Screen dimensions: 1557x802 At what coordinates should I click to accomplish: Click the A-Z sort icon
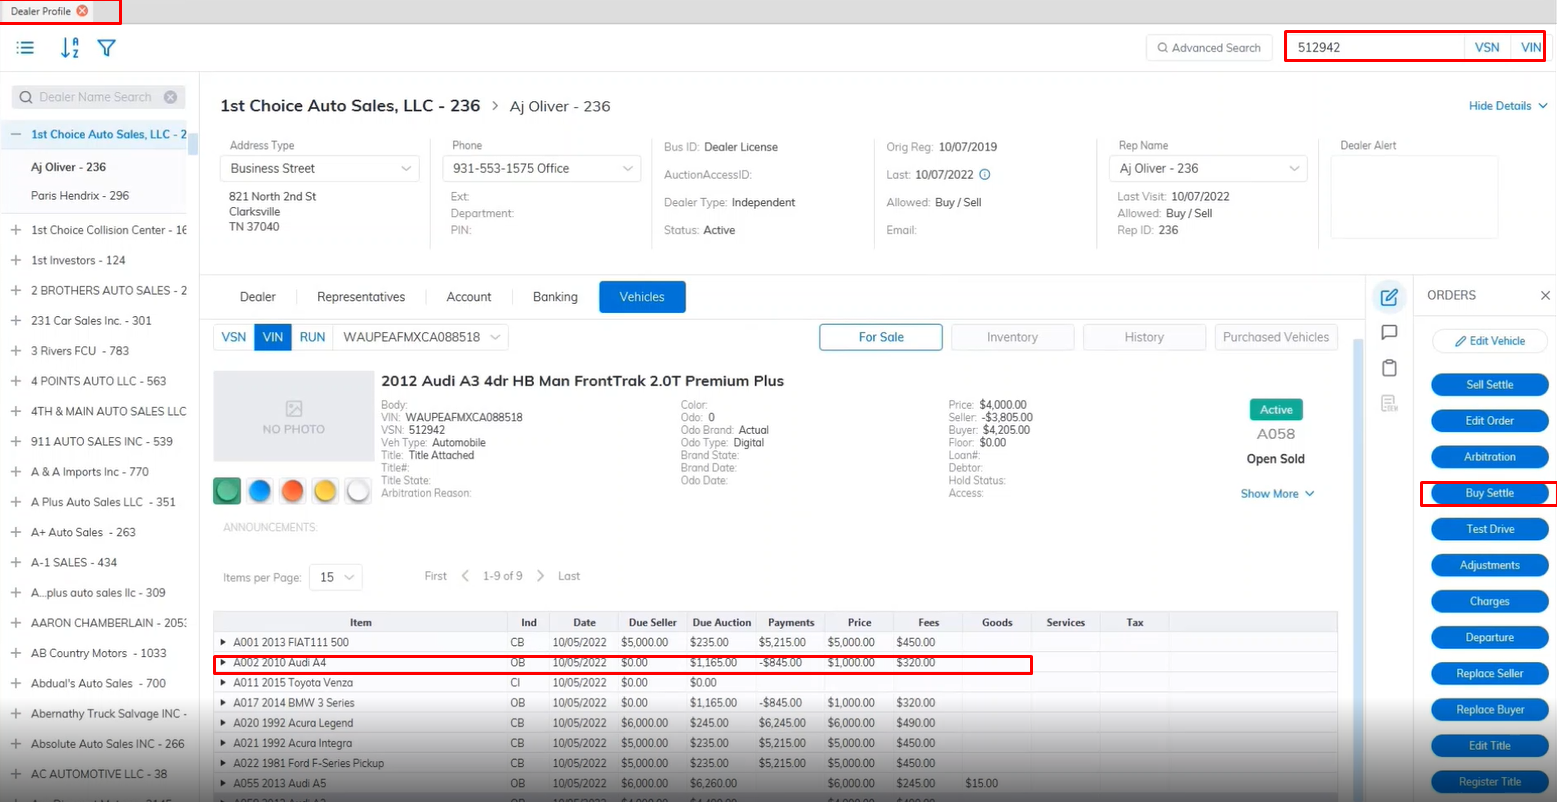pos(69,47)
